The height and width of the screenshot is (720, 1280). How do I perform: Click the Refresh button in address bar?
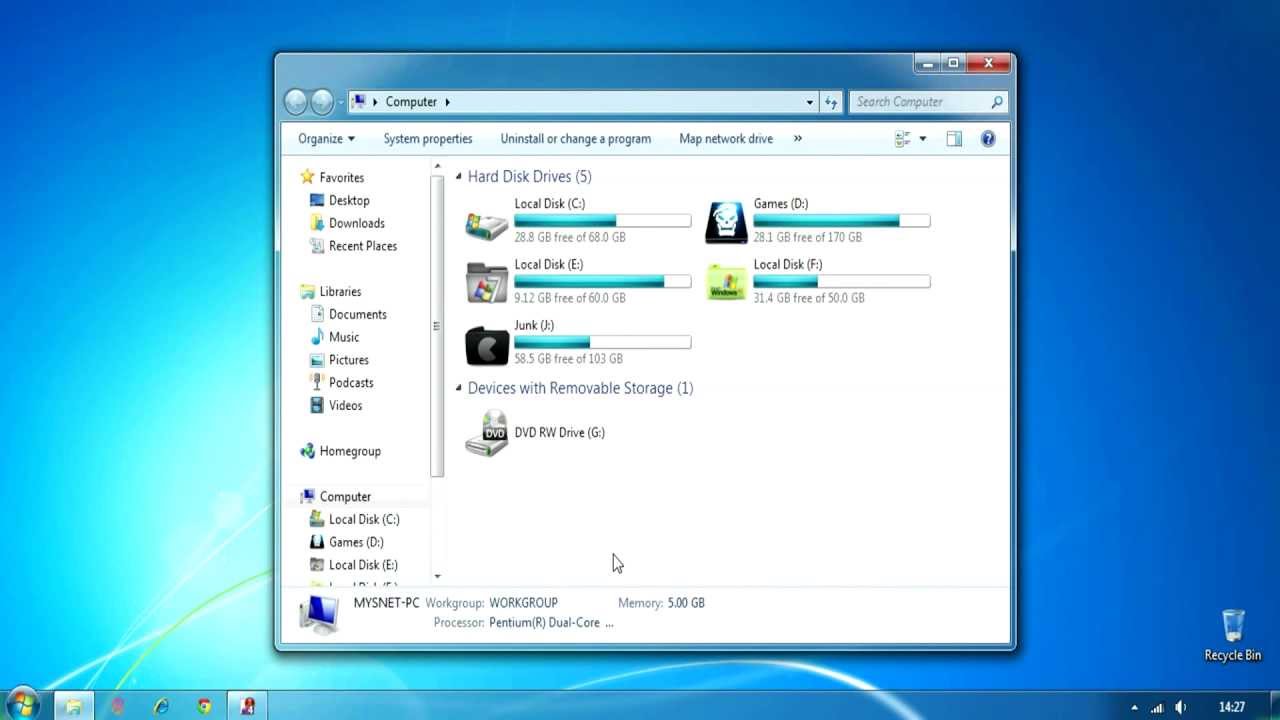pyautogui.click(x=831, y=102)
